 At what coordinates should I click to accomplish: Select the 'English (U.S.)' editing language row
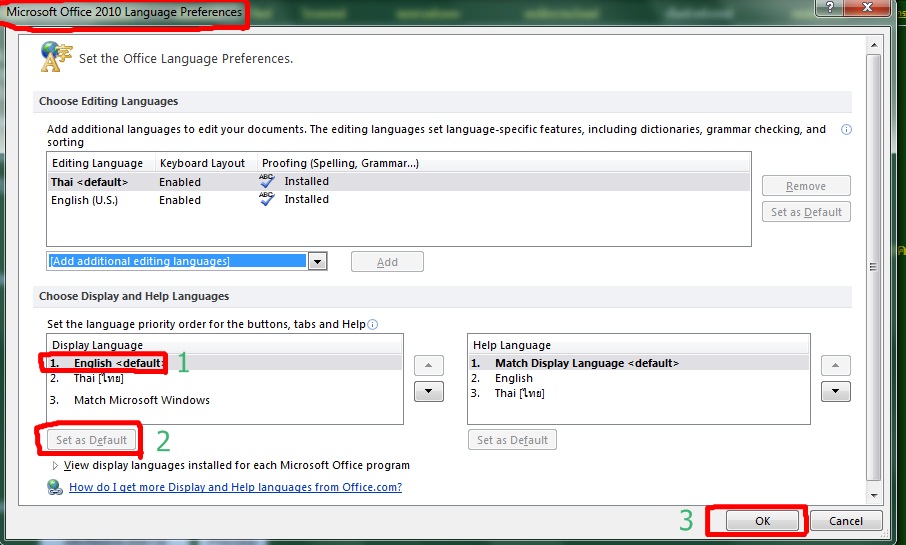coord(399,200)
